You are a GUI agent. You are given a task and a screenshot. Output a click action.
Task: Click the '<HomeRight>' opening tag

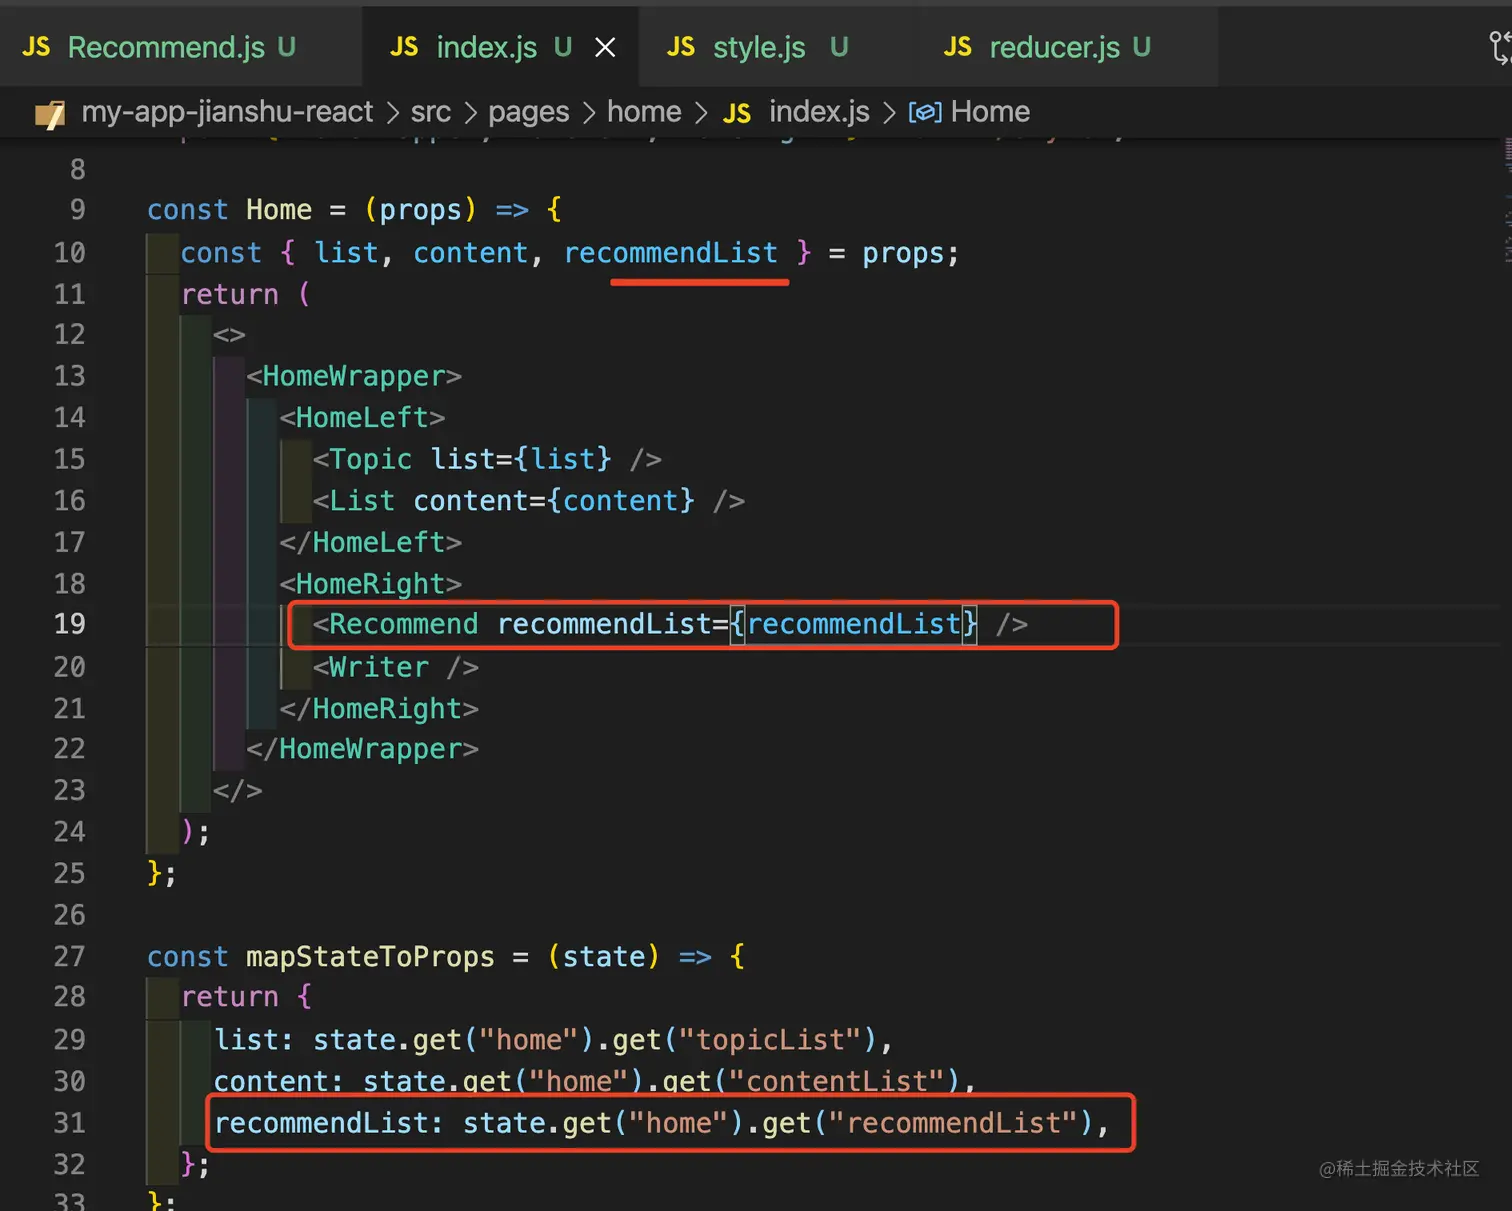(x=371, y=584)
